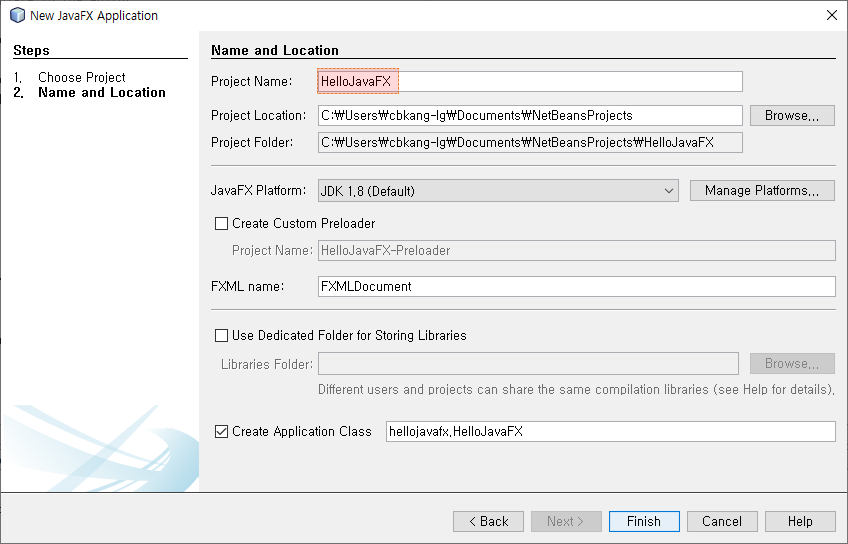Click the Libraries Folder Browse button
Image resolution: width=848 pixels, height=544 pixels.
pos(792,363)
